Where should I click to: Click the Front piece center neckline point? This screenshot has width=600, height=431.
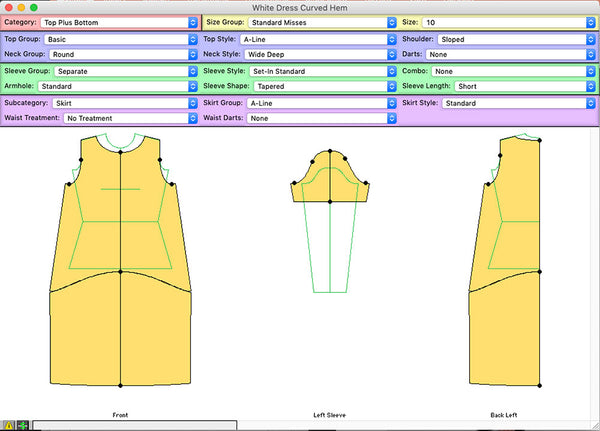(120, 152)
